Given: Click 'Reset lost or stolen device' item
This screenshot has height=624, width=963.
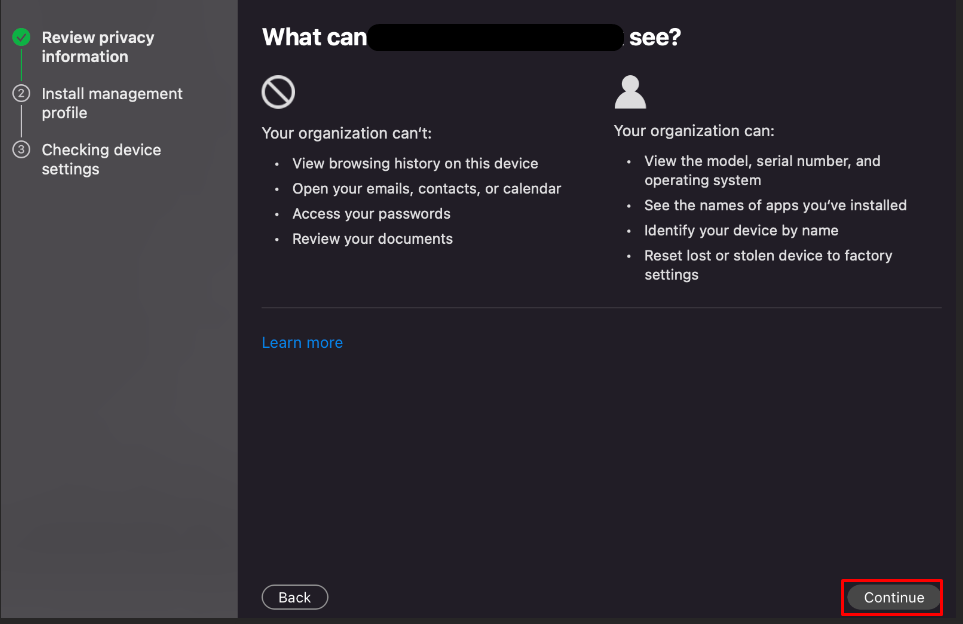Looking at the screenshot, I should pos(768,265).
